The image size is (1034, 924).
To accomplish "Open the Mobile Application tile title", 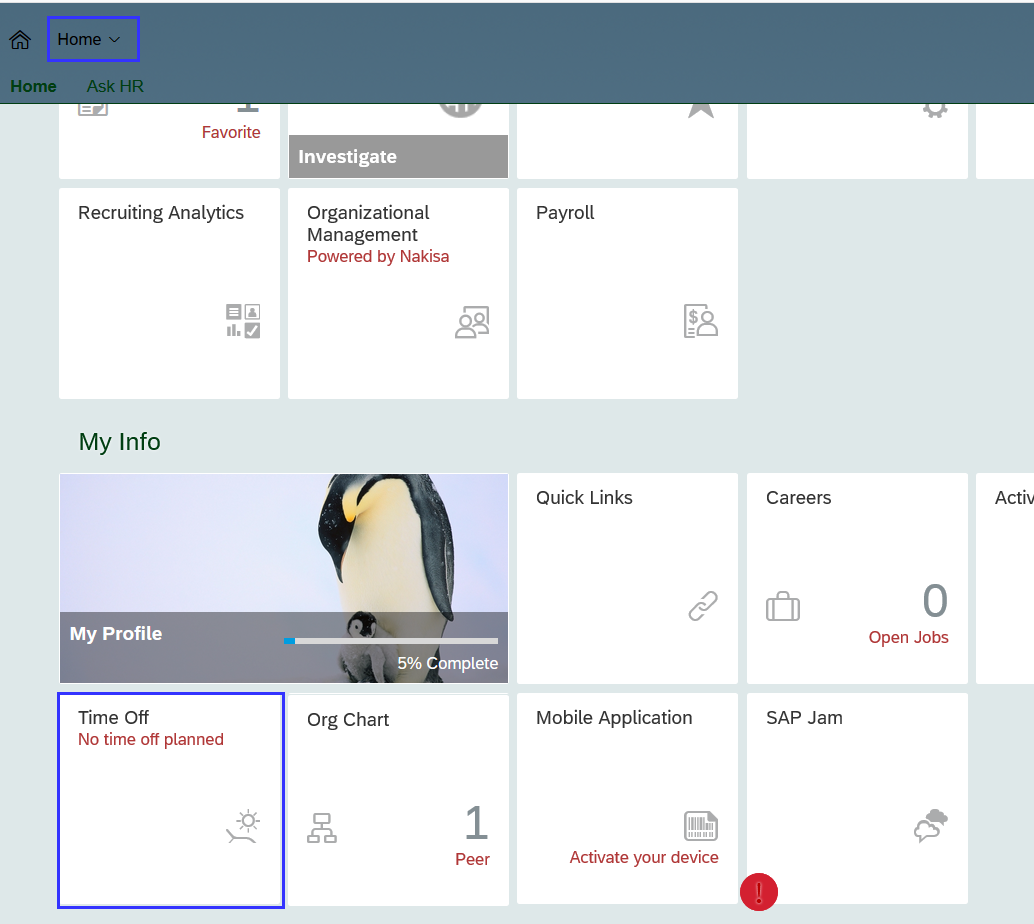I will pos(614,718).
